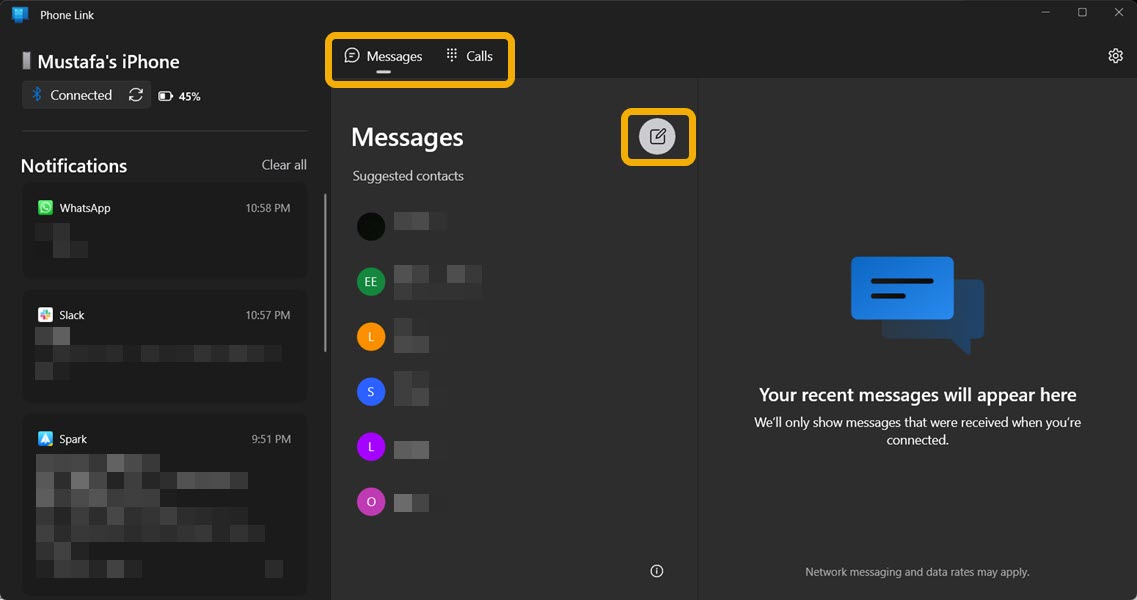Compose a new message
The image size is (1137, 600).
tap(657, 136)
